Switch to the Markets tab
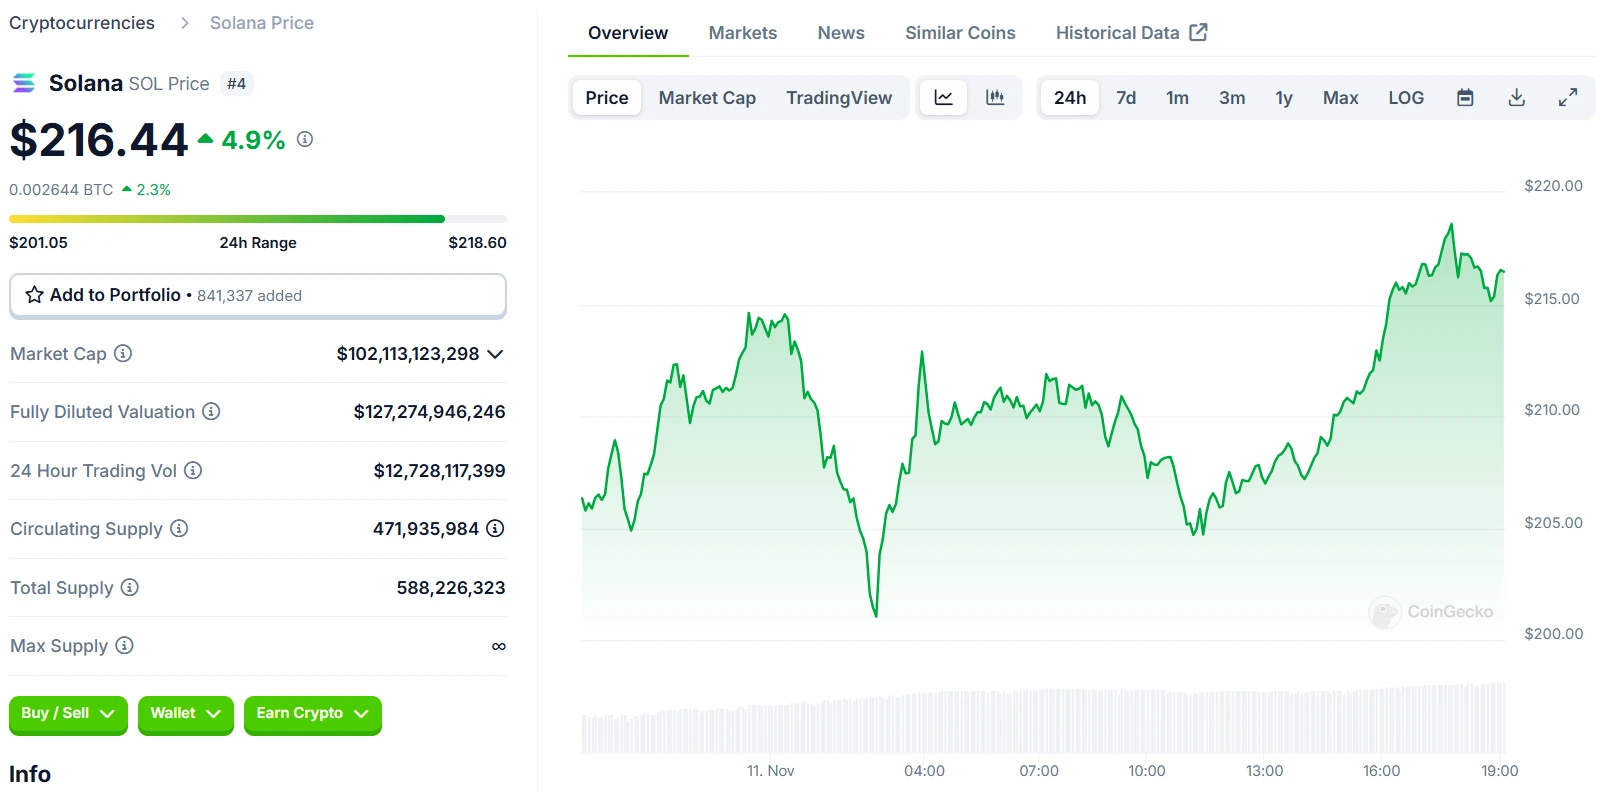Image resolution: width=1617 pixels, height=792 pixels. (x=743, y=33)
